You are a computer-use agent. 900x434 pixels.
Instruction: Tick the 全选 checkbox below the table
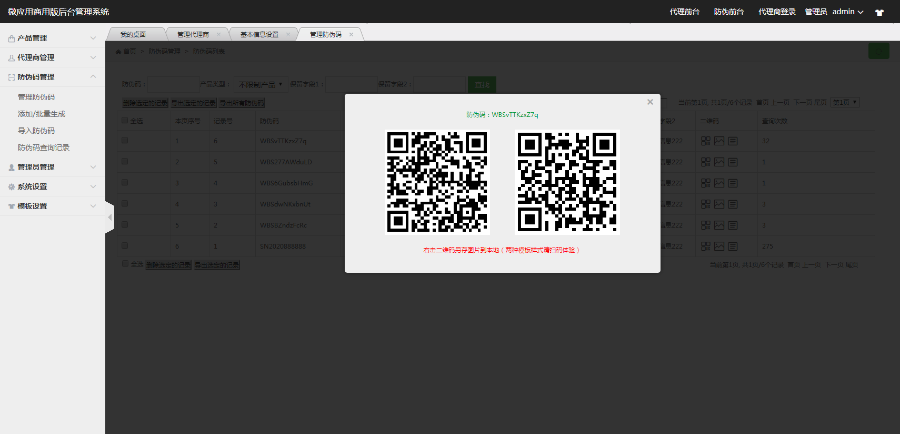[125, 264]
